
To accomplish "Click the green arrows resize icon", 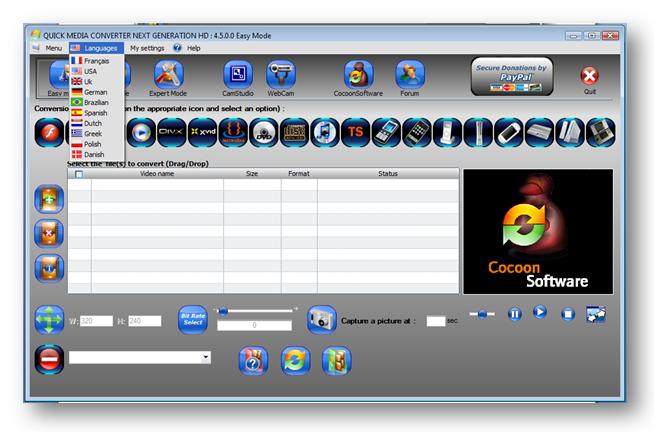I will pyautogui.click(x=49, y=320).
